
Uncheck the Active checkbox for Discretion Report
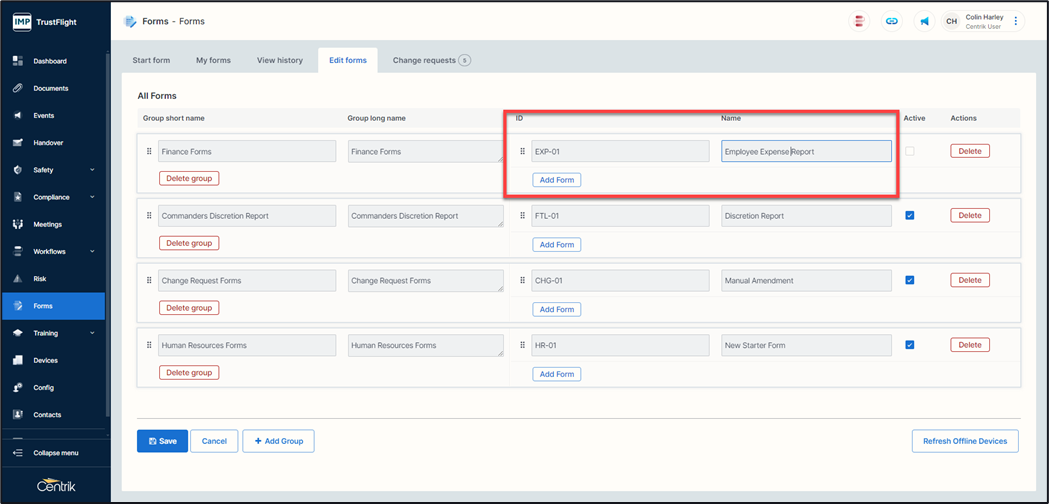(x=910, y=215)
